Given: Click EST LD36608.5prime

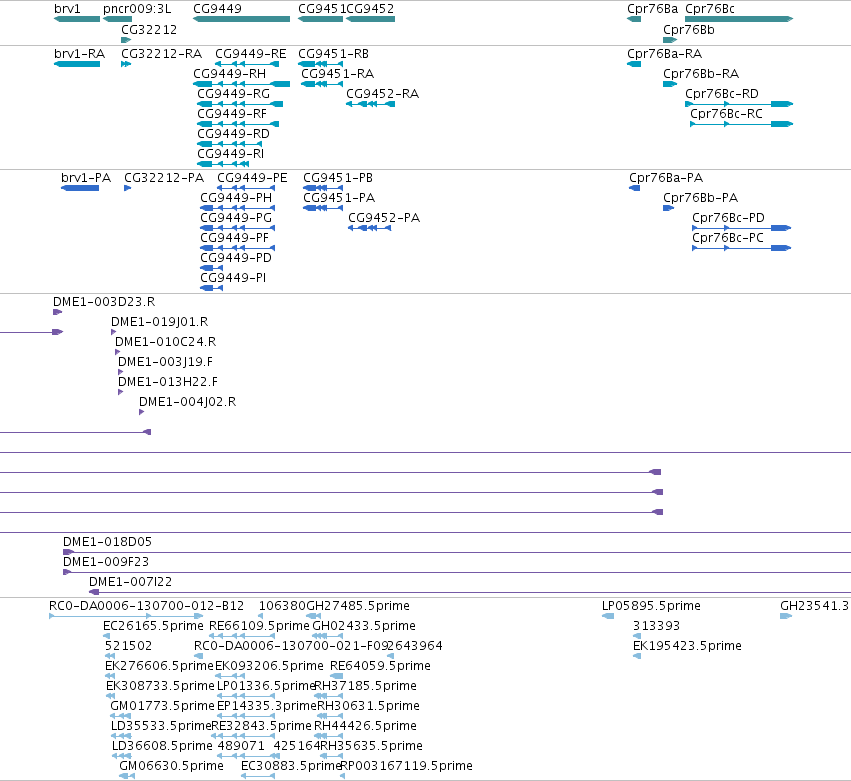Looking at the screenshot, I should (162, 746).
